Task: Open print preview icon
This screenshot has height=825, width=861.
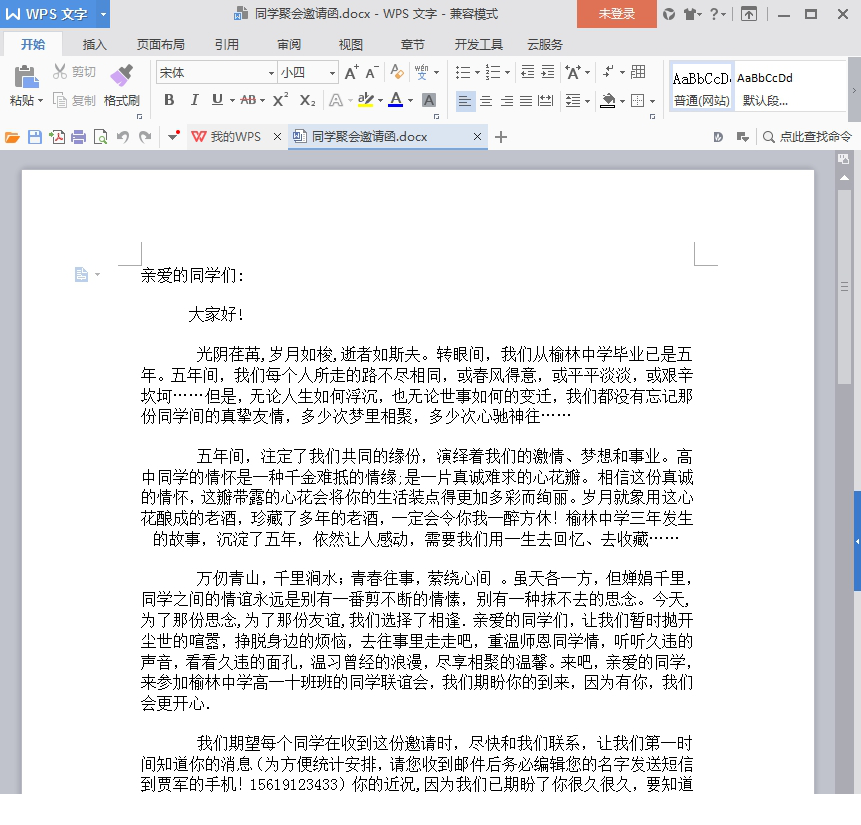Action: (x=100, y=137)
